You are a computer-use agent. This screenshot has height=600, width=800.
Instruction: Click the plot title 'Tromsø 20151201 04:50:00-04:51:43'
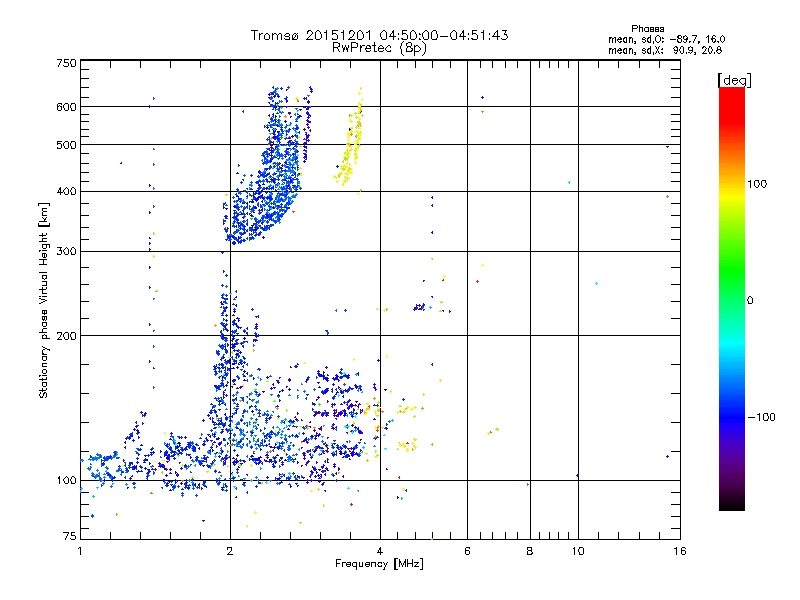[379, 35]
